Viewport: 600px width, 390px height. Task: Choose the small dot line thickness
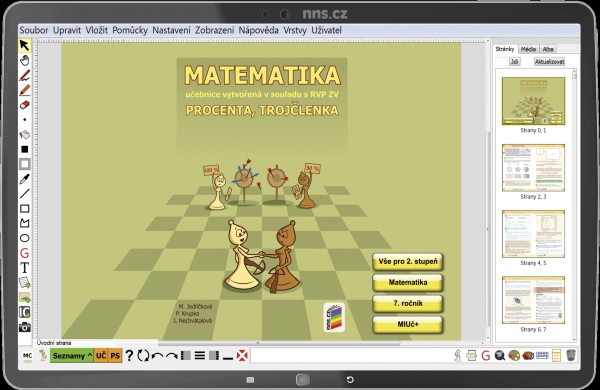click(24, 119)
